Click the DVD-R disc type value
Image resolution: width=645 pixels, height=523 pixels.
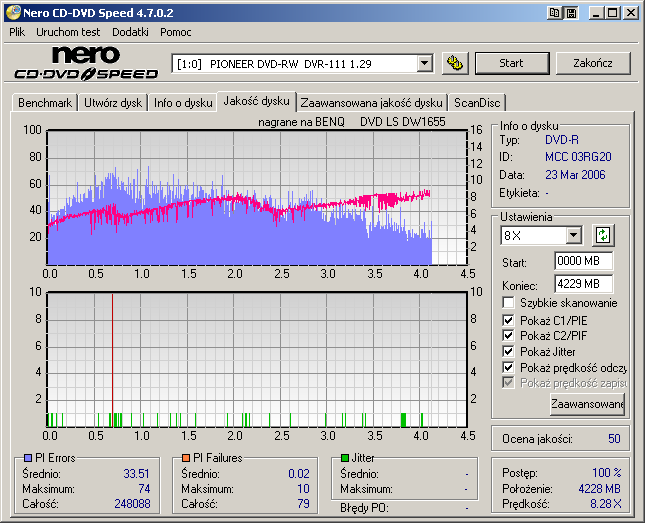(x=562, y=140)
